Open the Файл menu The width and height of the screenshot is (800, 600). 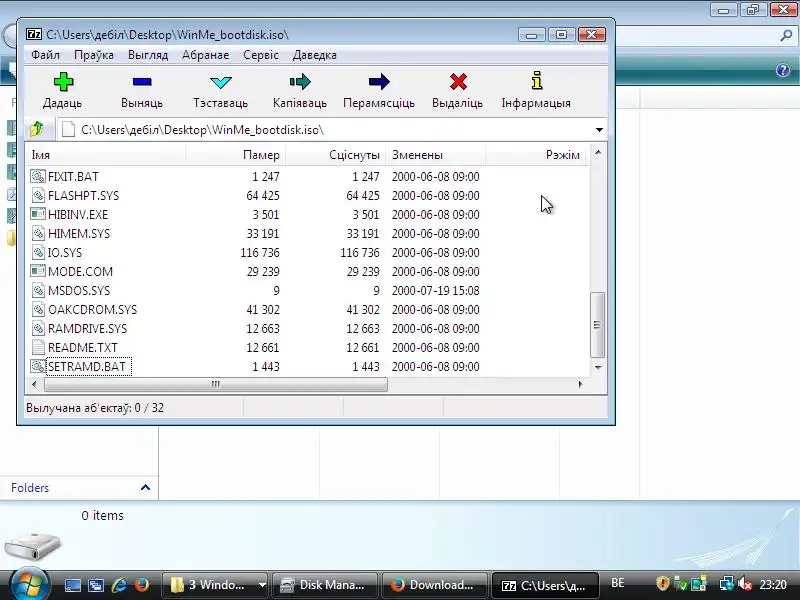(45, 55)
